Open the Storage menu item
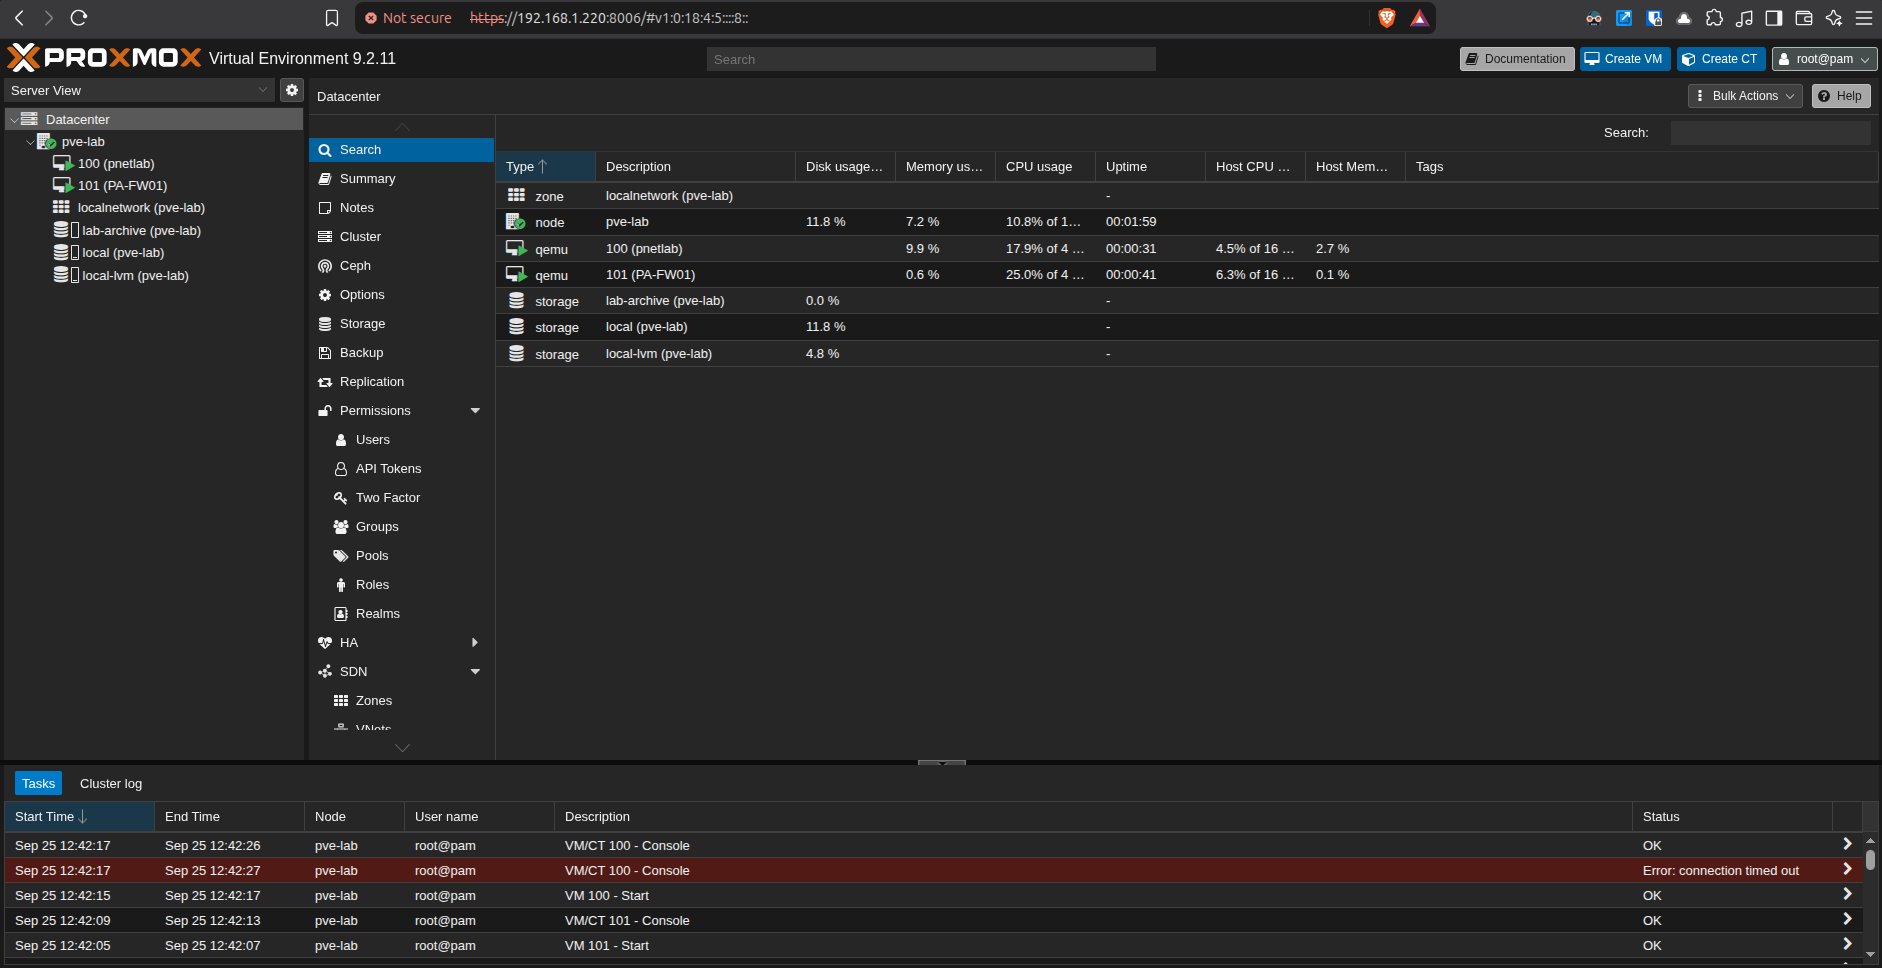Image resolution: width=1882 pixels, height=968 pixels. click(x=401, y=324)
